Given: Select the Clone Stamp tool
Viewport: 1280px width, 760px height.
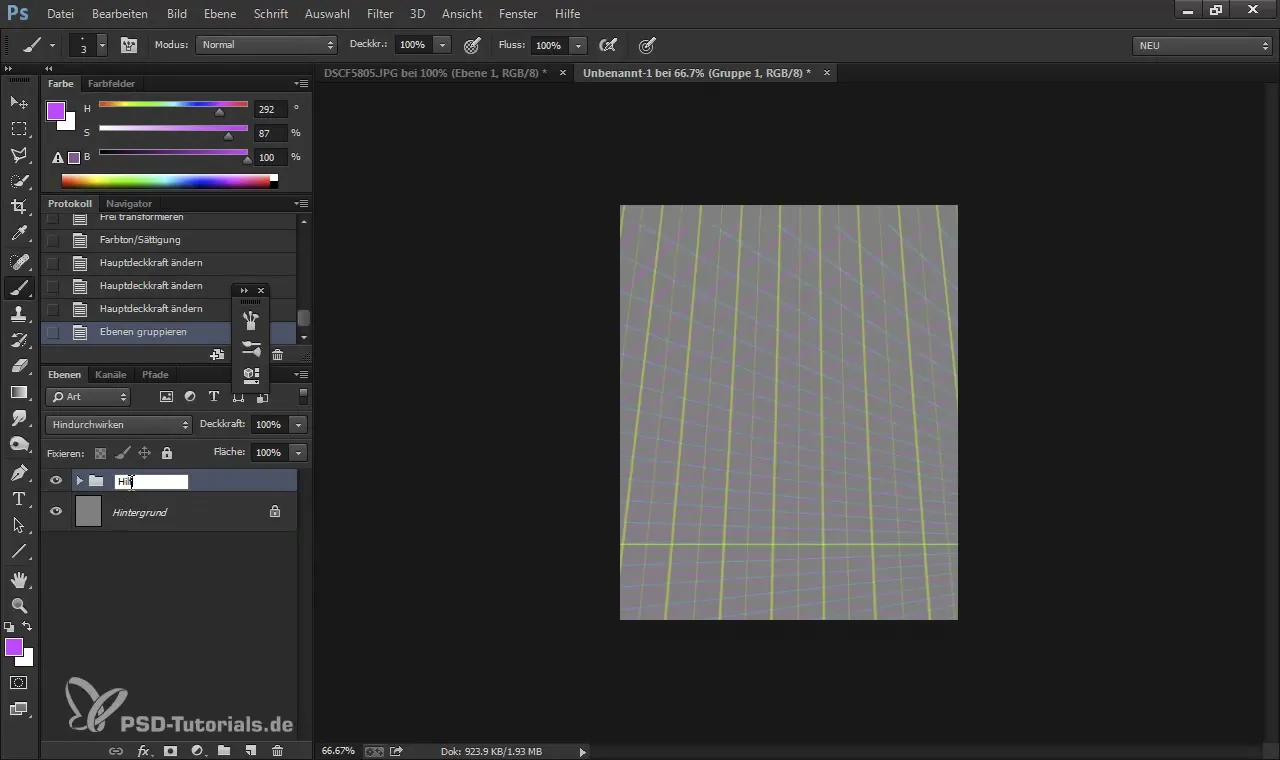Looking at the screenshot, I should (19, 314).
